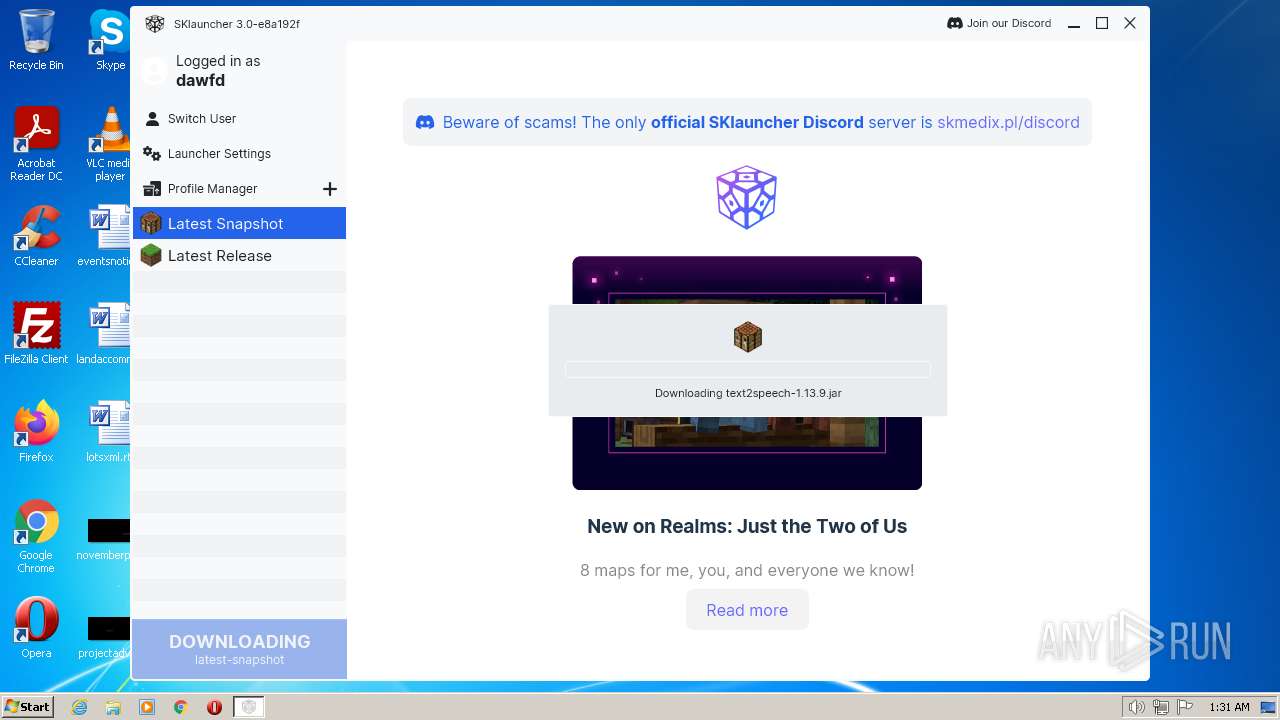Image resolution: width=1280 pixels, height=720 pixels.
Task: Click the Launcher Settings gears icon
Action: click(152, 154)
